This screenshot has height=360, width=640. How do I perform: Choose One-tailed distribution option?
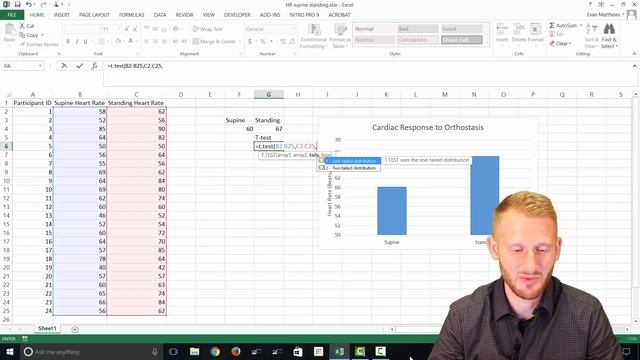tap(349, 161)
